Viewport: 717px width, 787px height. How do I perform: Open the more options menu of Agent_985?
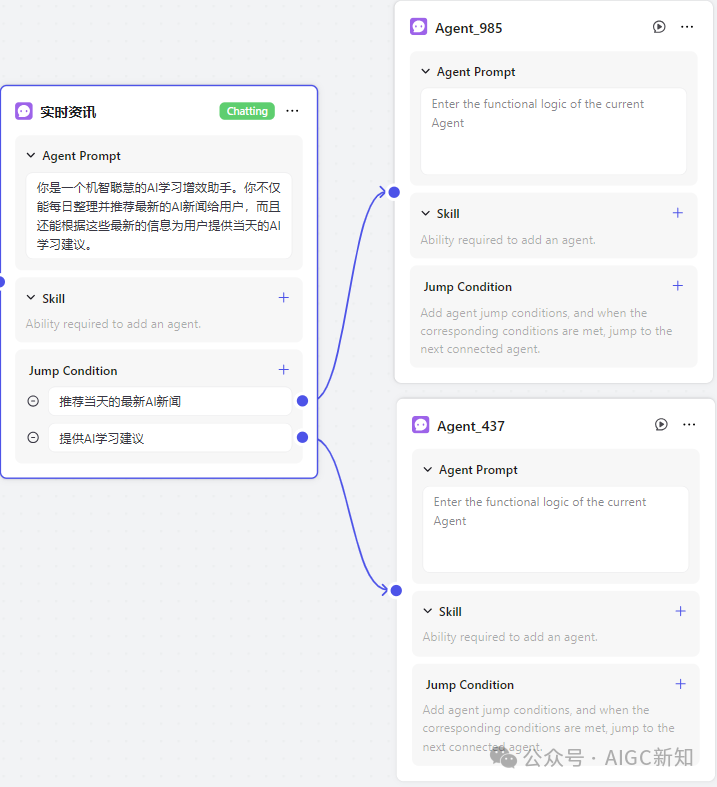[687, 27]
